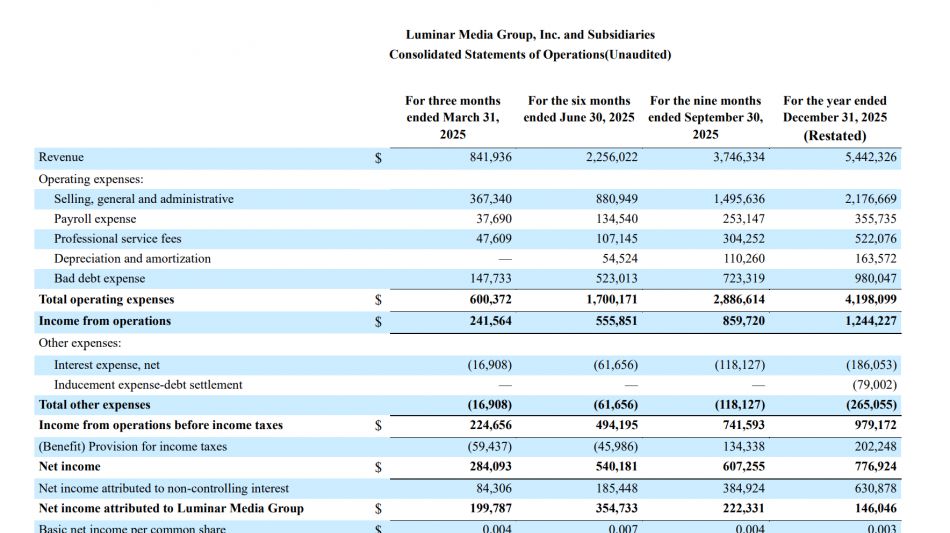Click tax provision value 202,248
950x533 pixels.
(x=875, y=446)
